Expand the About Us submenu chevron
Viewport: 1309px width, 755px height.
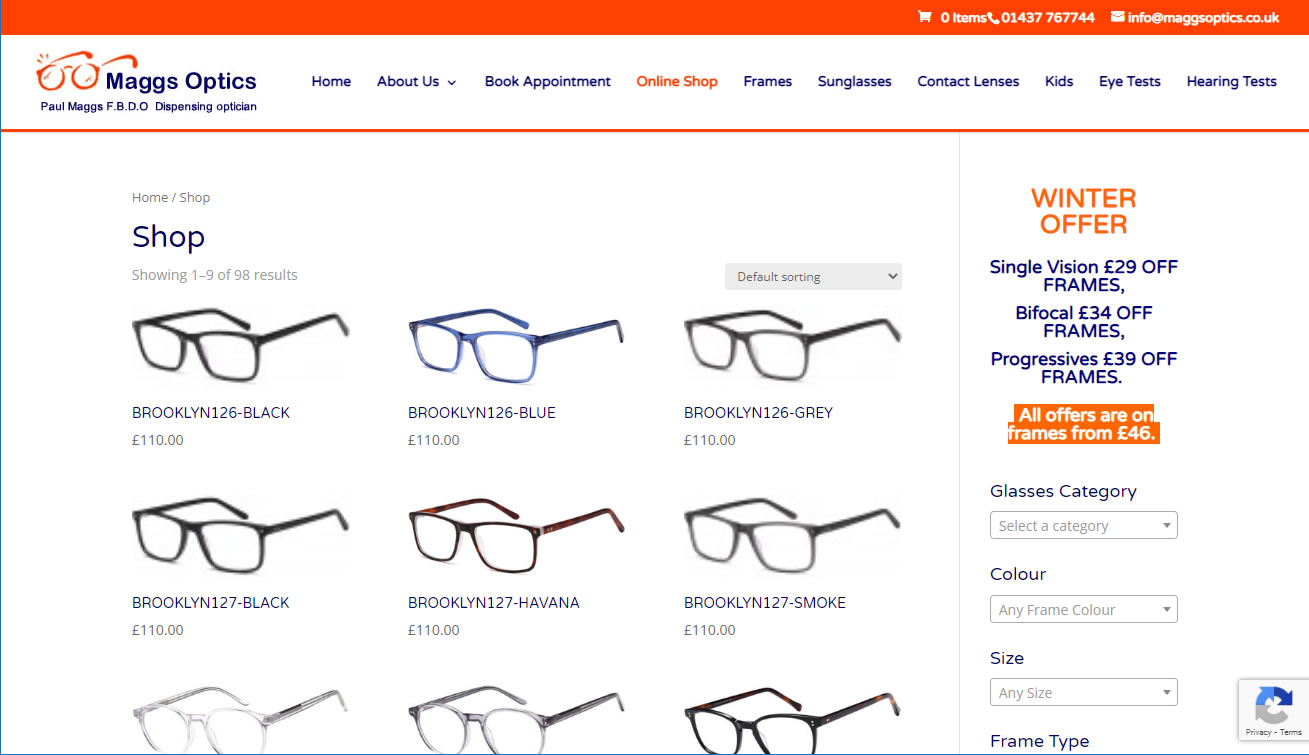452,82
